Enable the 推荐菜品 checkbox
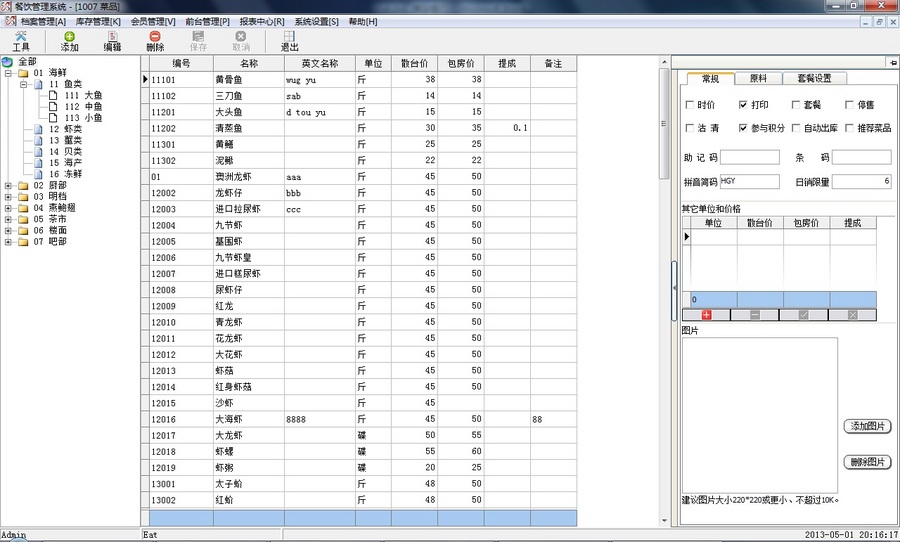The width and height of the screenshot is (900, 542). 849,127
